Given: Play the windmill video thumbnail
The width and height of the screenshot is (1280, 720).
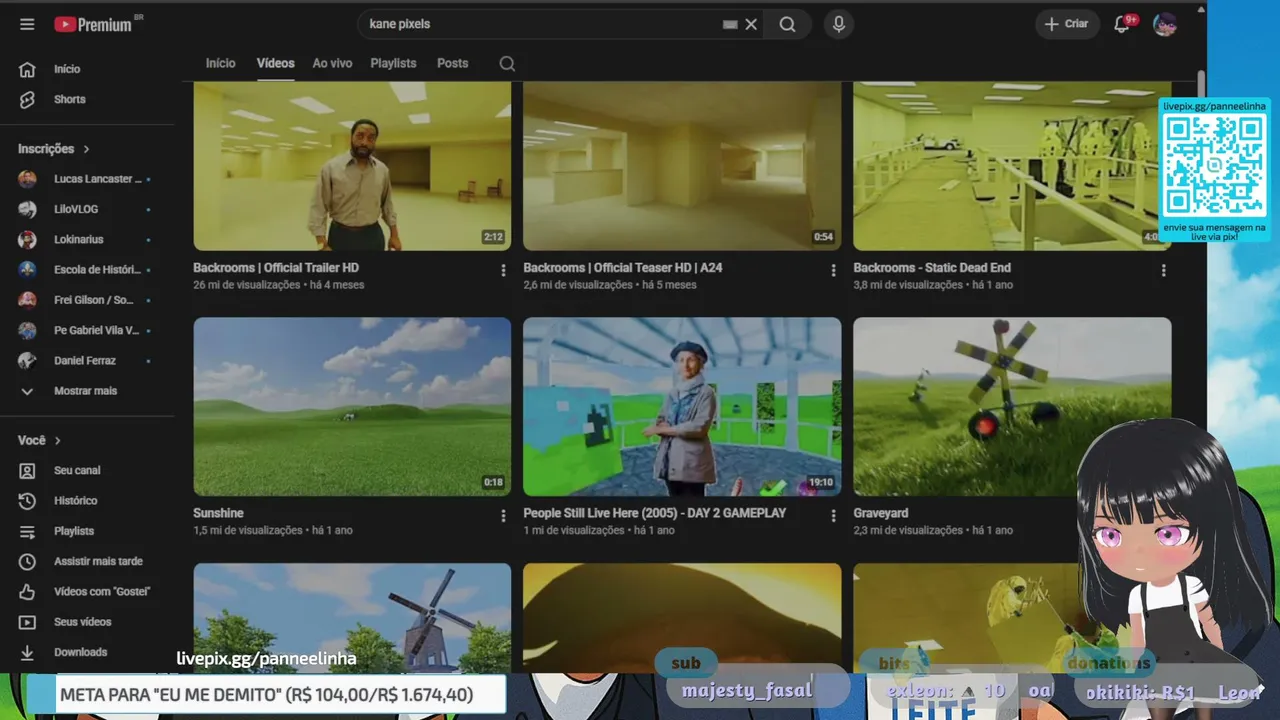Looking at the screenshot, I should pos(352,618).
